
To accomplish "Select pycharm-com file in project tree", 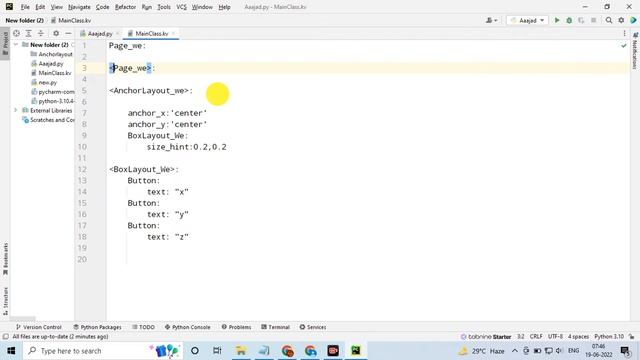I will (x=53, y=92).
